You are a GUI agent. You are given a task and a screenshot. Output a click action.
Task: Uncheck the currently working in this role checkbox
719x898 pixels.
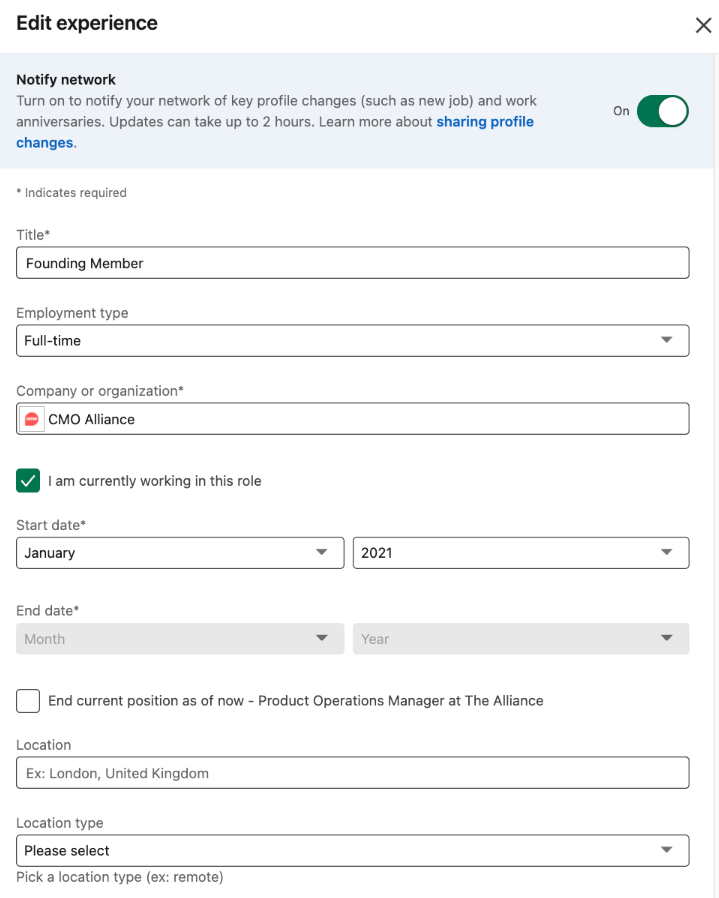point(28,481)
